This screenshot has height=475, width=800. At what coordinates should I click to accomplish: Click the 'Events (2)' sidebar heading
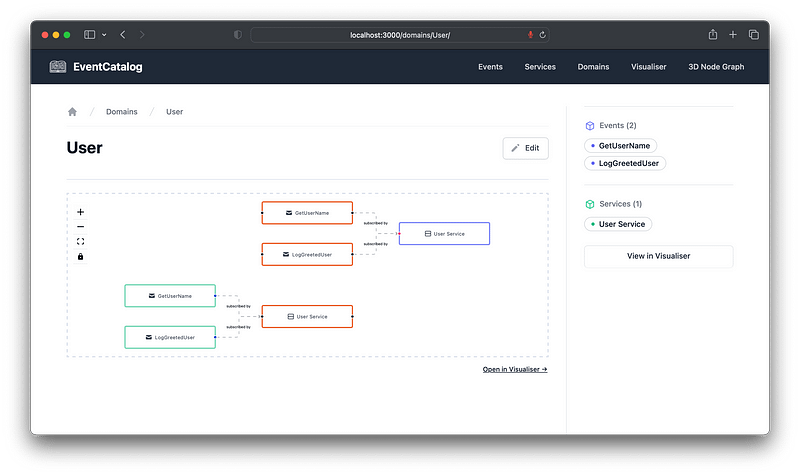click(x=617, y=126)
